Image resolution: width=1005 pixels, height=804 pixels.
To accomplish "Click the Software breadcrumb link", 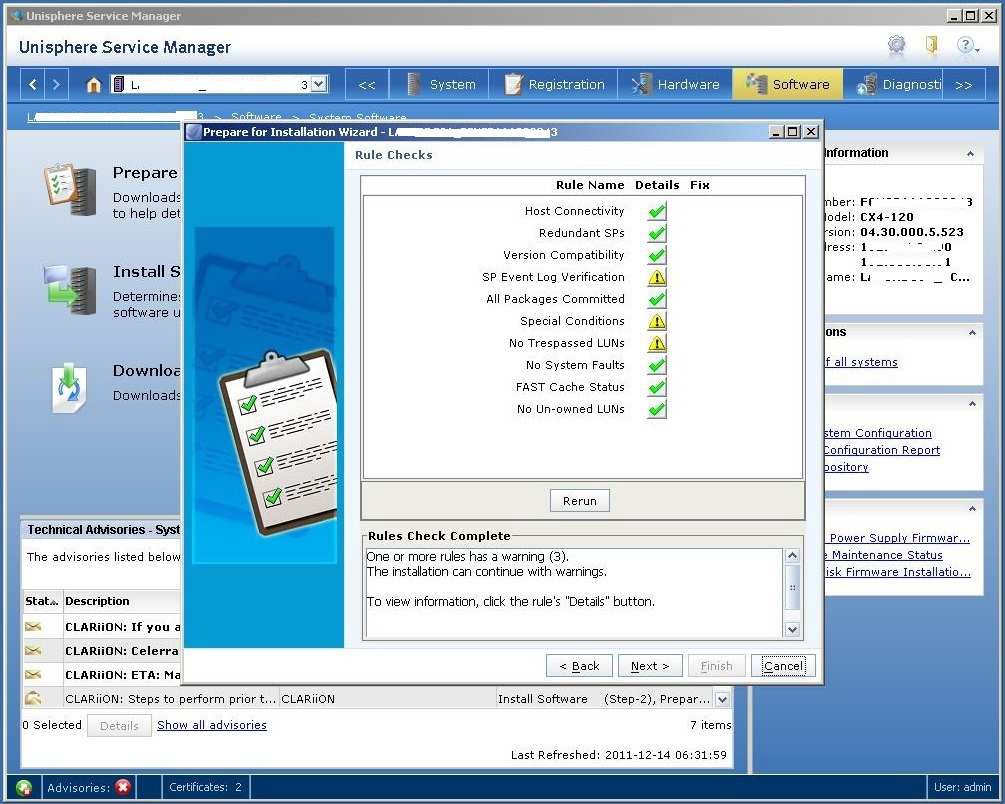I will [256, 117].
